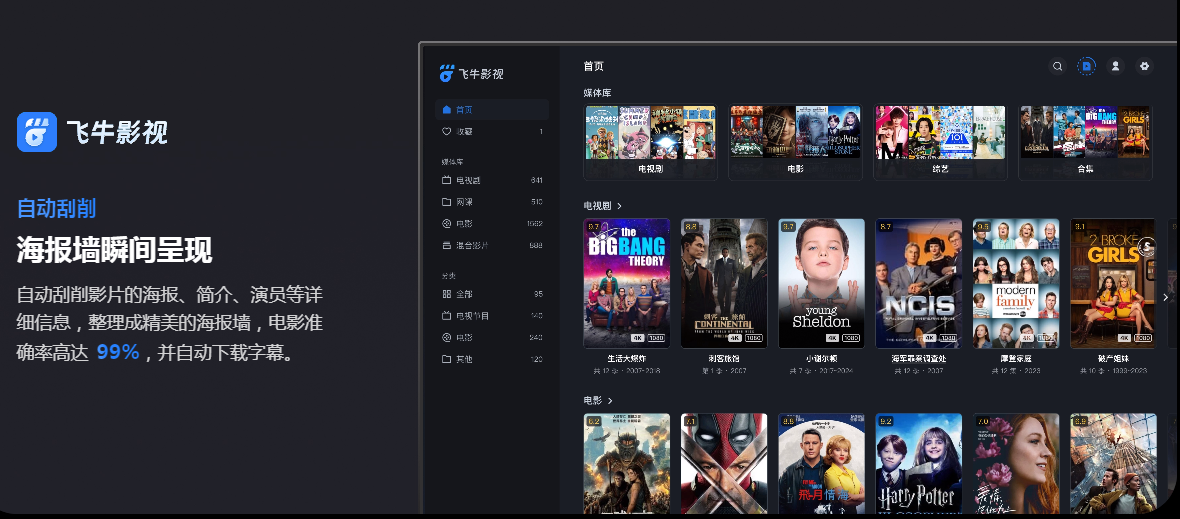Image resolution: width=1180 pixels, height=519 pixels.
Task: Open the 电影 media library card
Action: 795,142
